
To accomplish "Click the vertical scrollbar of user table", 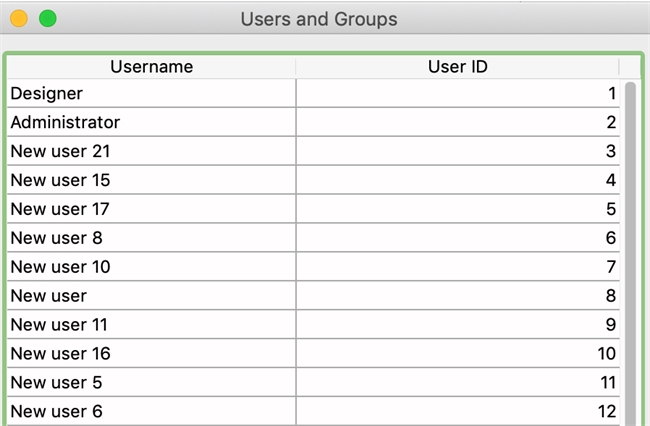I will click(x=630, y=250).
